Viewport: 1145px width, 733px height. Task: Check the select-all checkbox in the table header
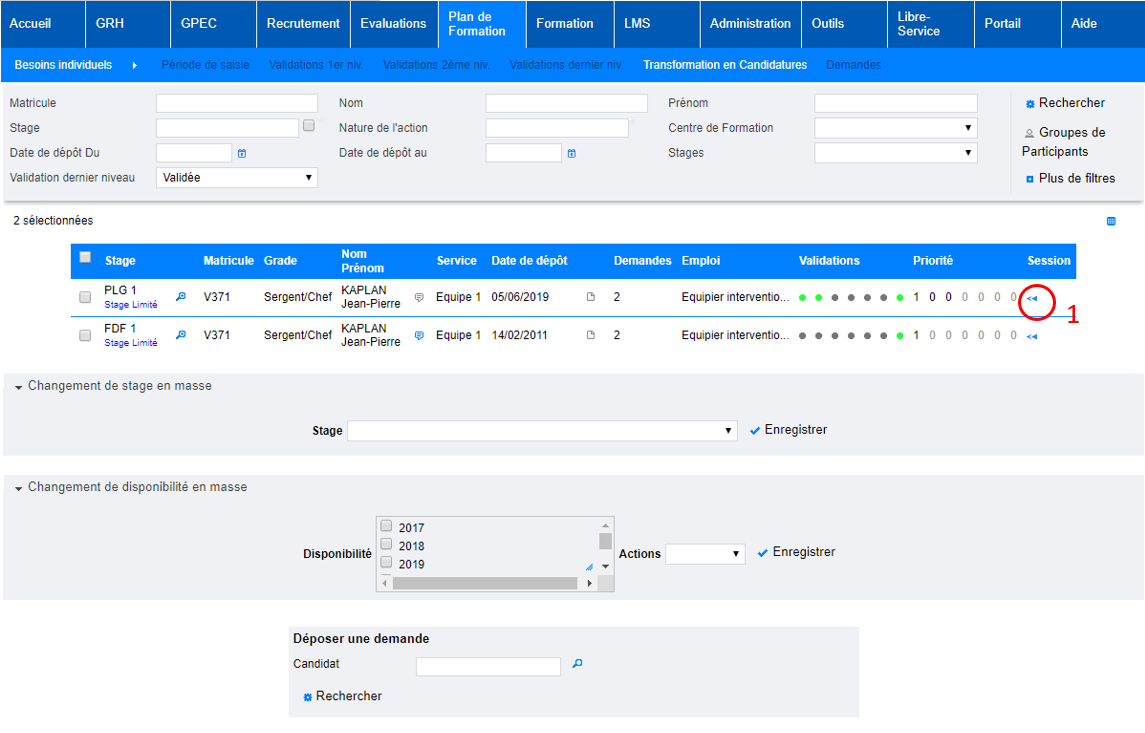(x=85, y=257)
